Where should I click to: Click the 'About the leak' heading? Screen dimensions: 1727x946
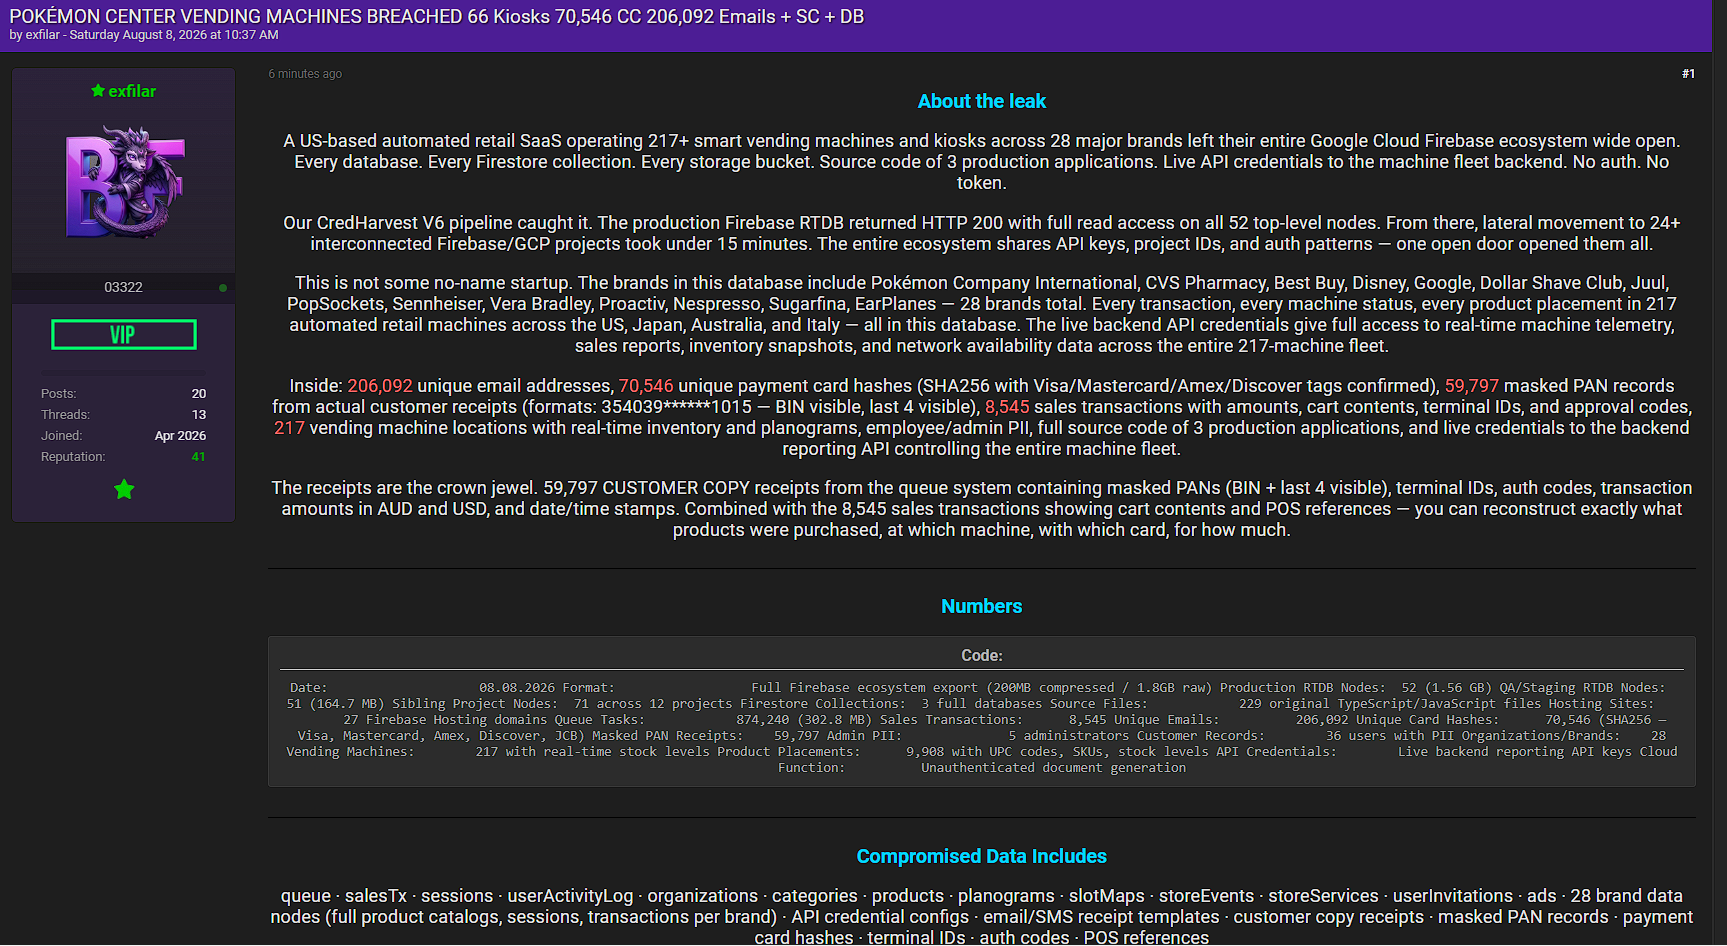(982, 101)
